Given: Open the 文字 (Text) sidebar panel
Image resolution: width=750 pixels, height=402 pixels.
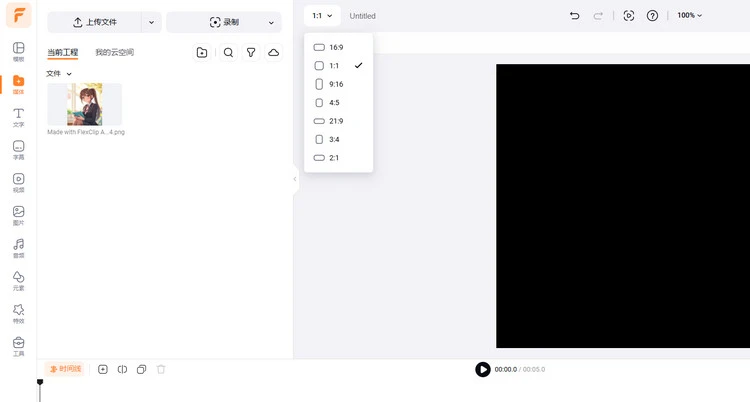Looking at the screenshot, I should tap(18, 117).
